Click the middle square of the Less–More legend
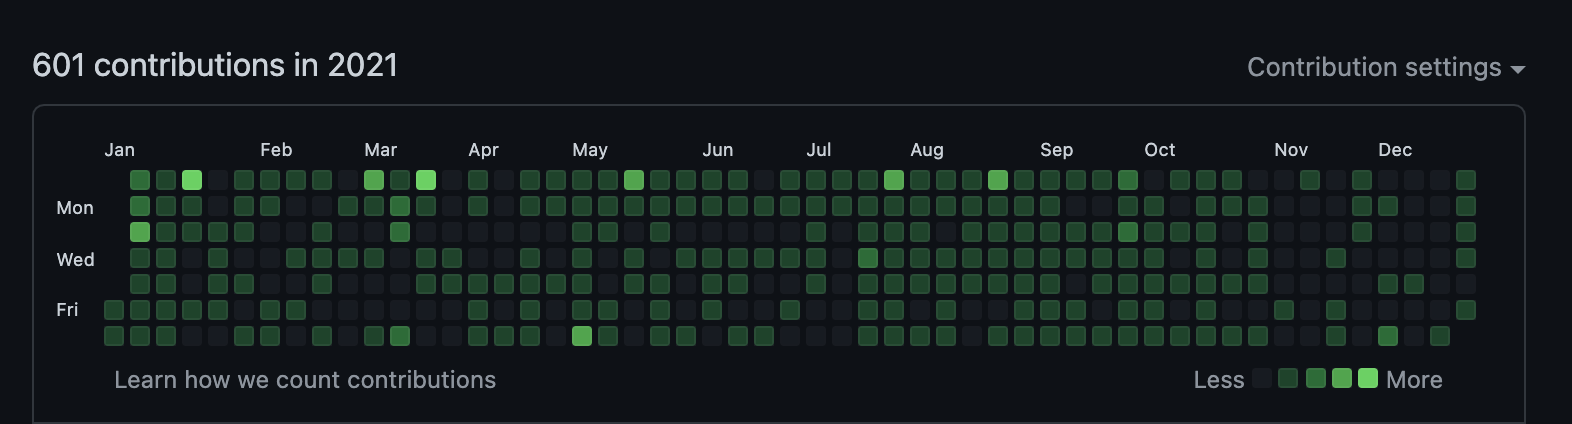 [1316, 378]
